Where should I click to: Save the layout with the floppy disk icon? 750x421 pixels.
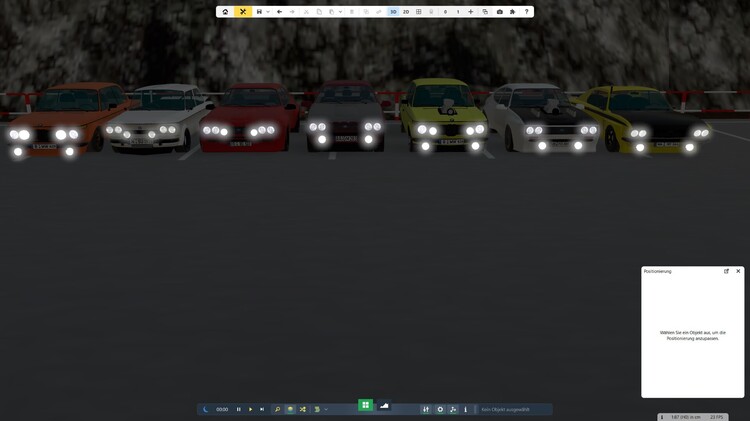point(259,11)
